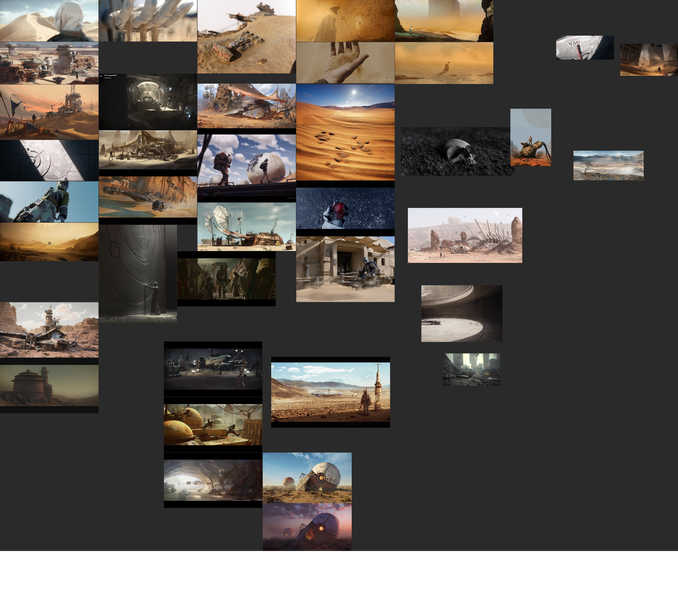This screenshot has width=678, height=600.
Task: Select the golden hazy desert landscape
Action: [x=49, y=242]
